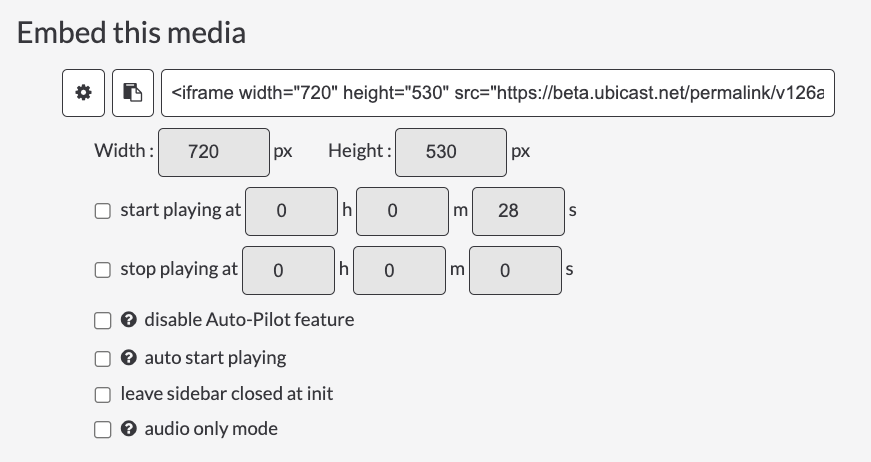Copy embed code with clipboard icon
Screen dimensions: 871x462
click(x=133, y=93)
